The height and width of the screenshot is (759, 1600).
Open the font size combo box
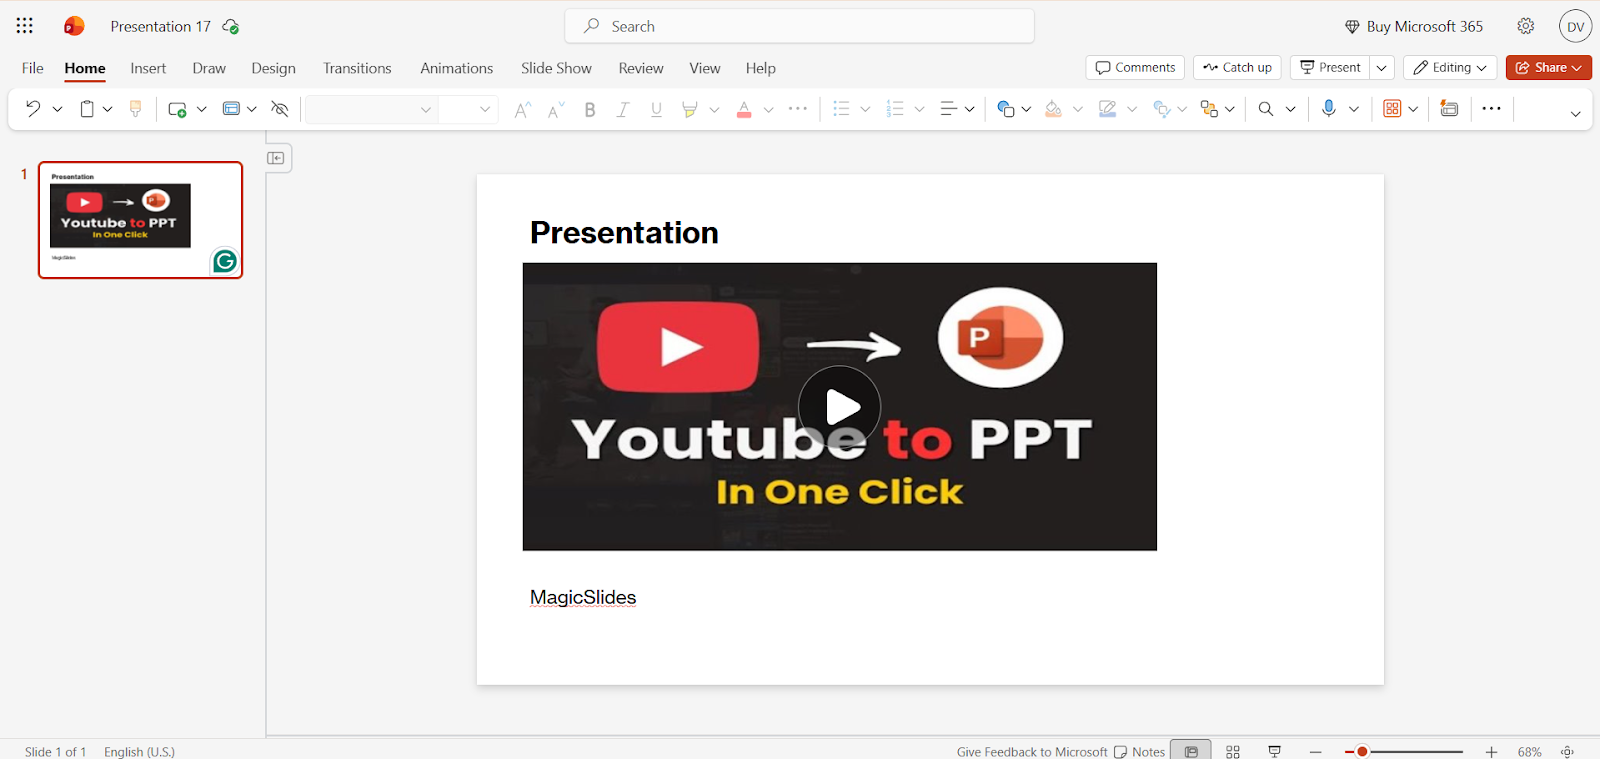(x=468, y=109)
